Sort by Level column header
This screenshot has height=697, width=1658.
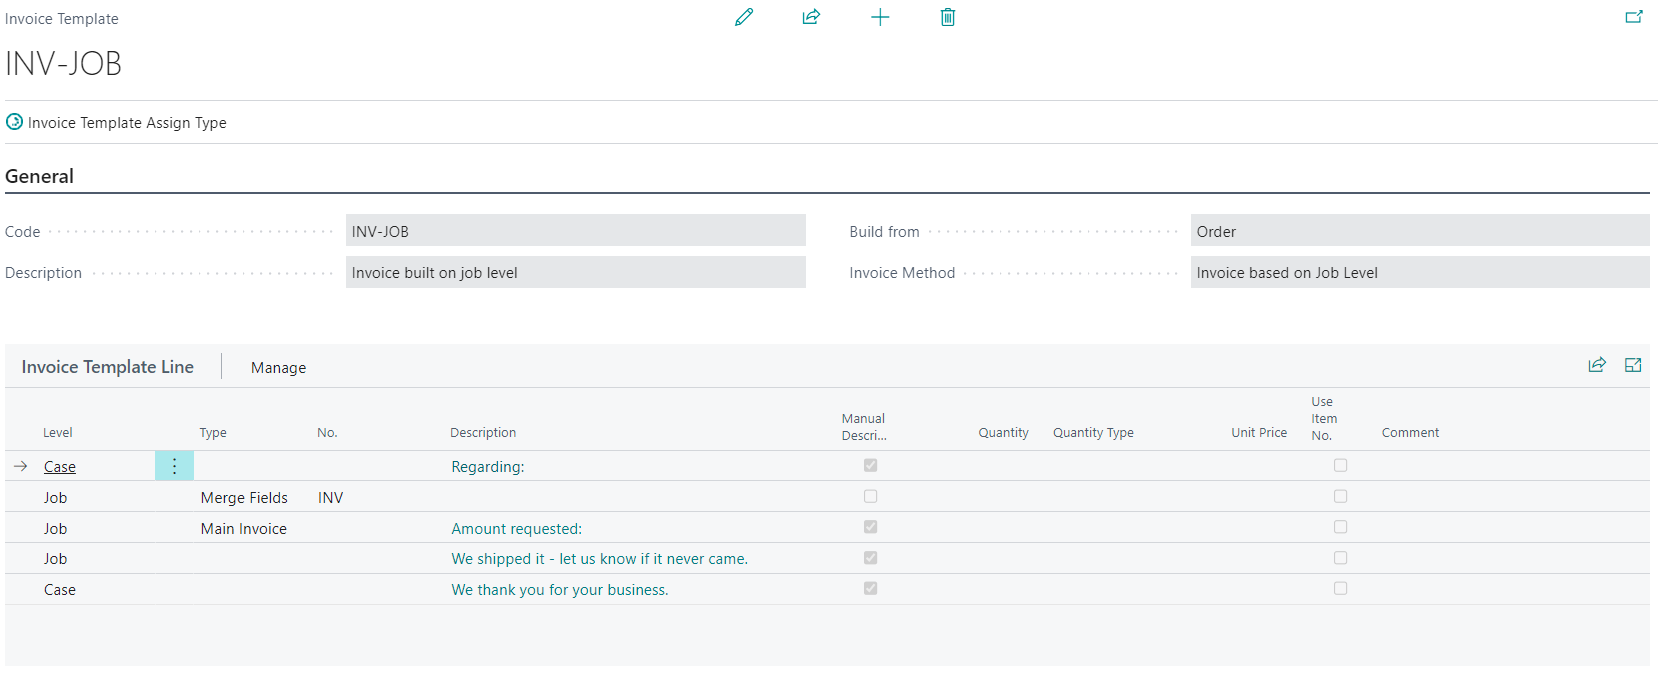coord(58,433)
